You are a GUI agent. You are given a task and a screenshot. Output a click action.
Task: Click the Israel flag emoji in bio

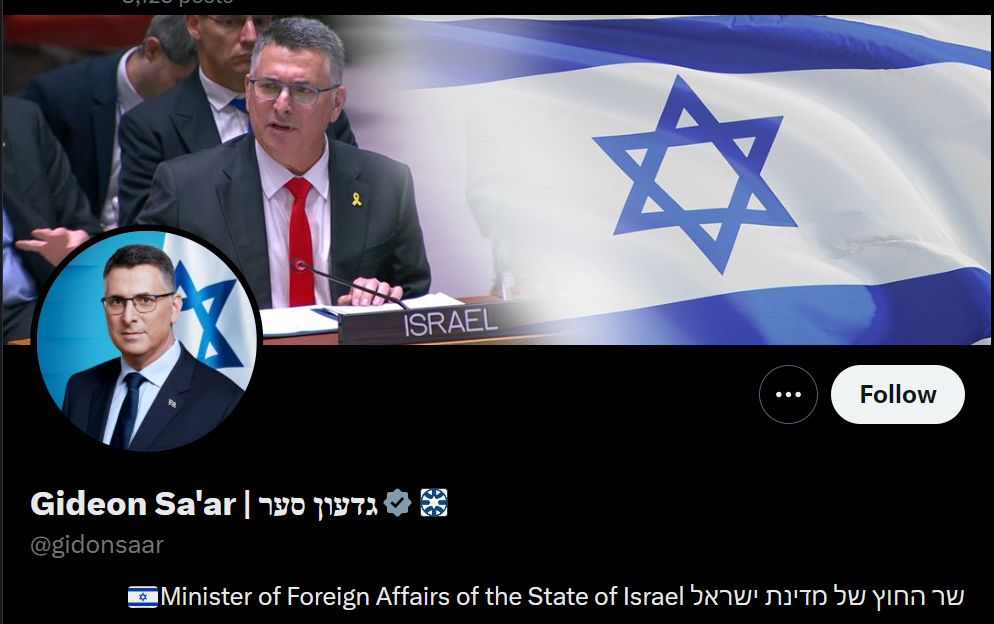tap(143, 597)
